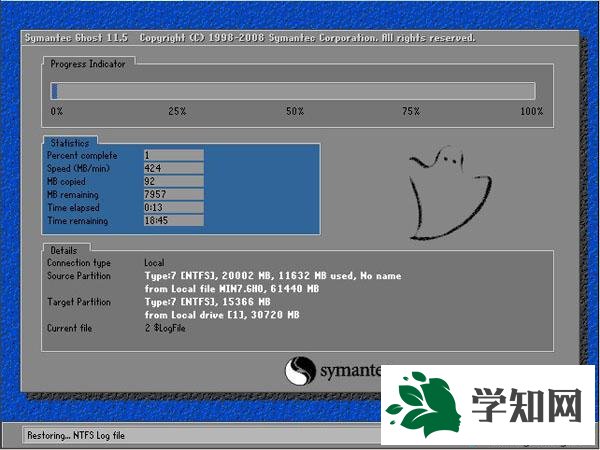
Task: Click the Current file label
Action: 69,328
